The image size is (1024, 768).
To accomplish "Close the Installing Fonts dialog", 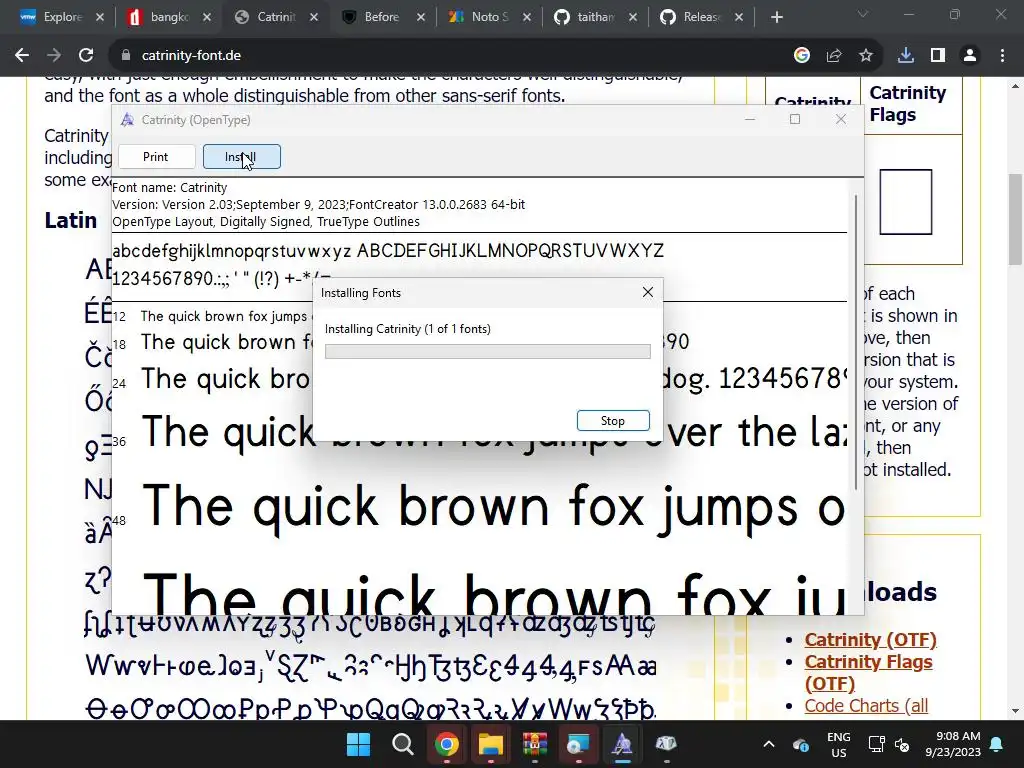I will (x=647, y=292).
